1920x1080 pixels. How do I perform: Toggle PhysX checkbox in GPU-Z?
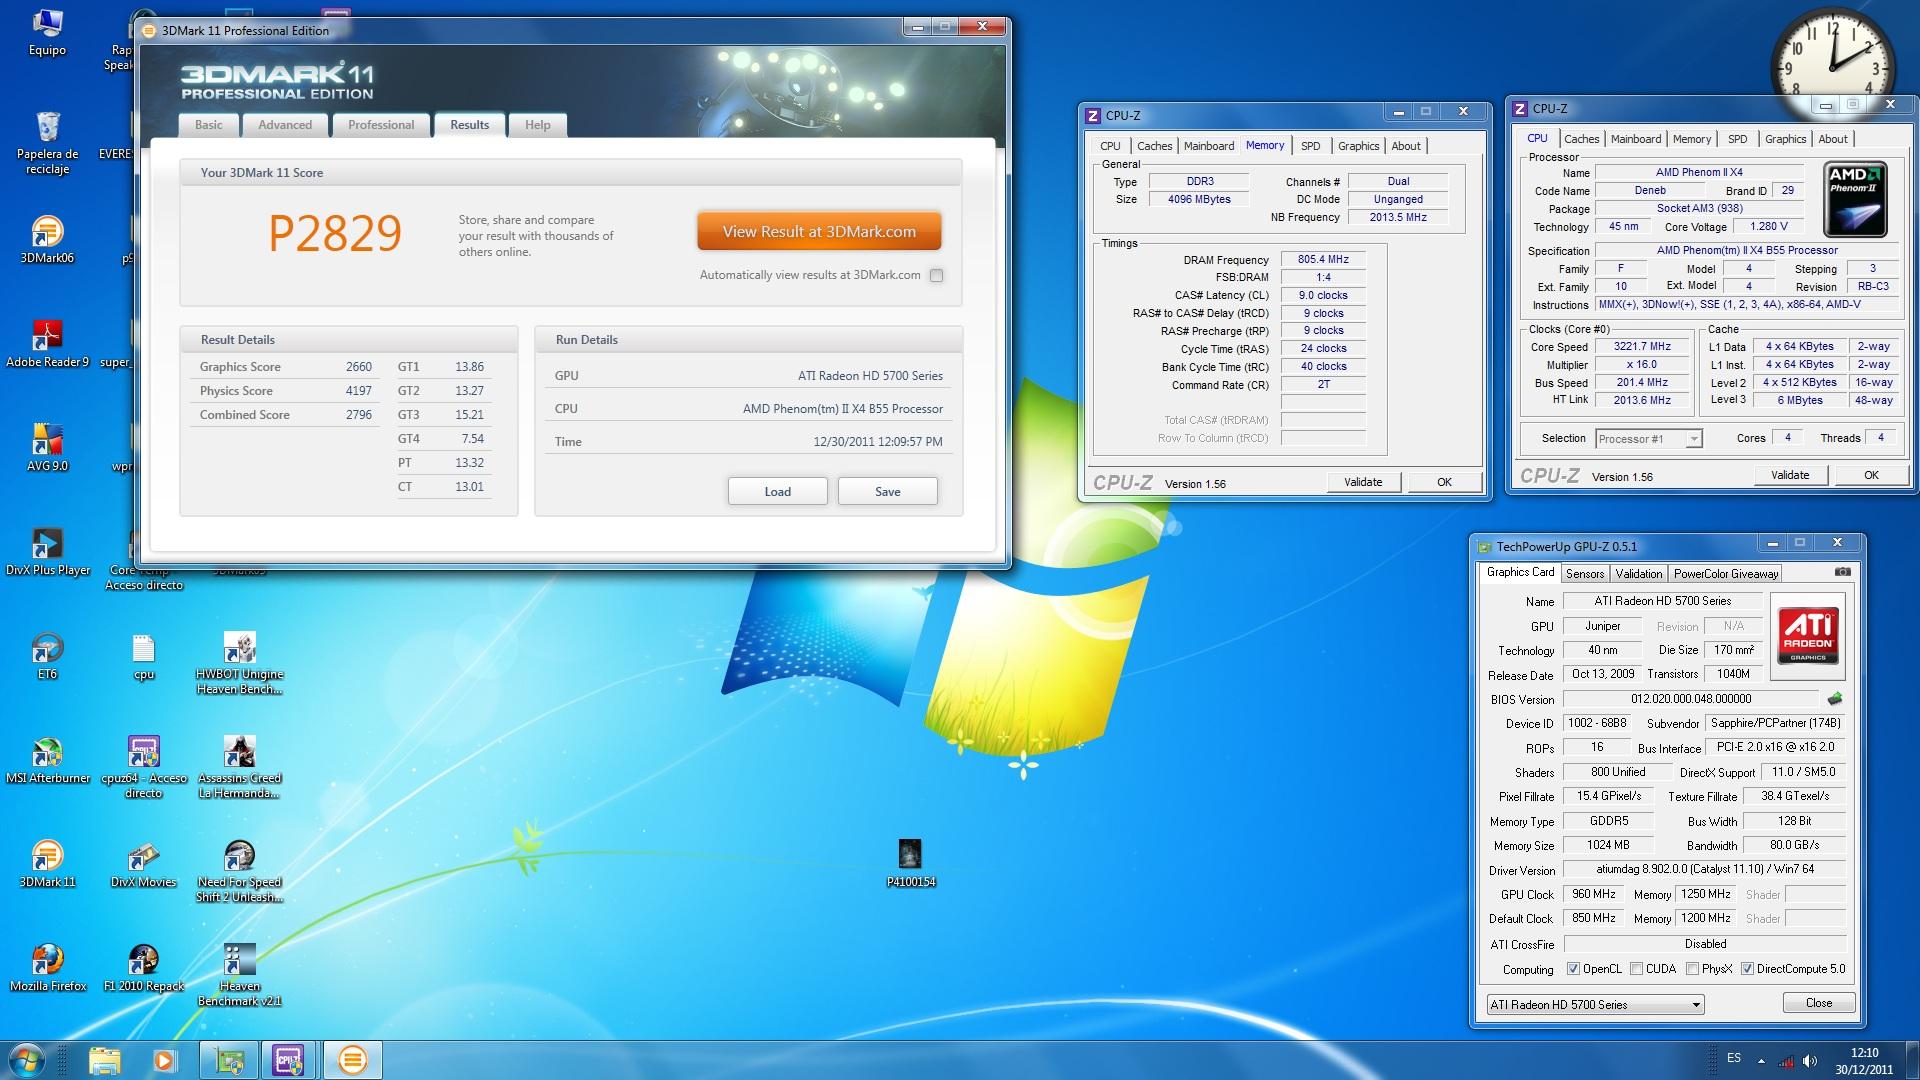pos(1692,968)
